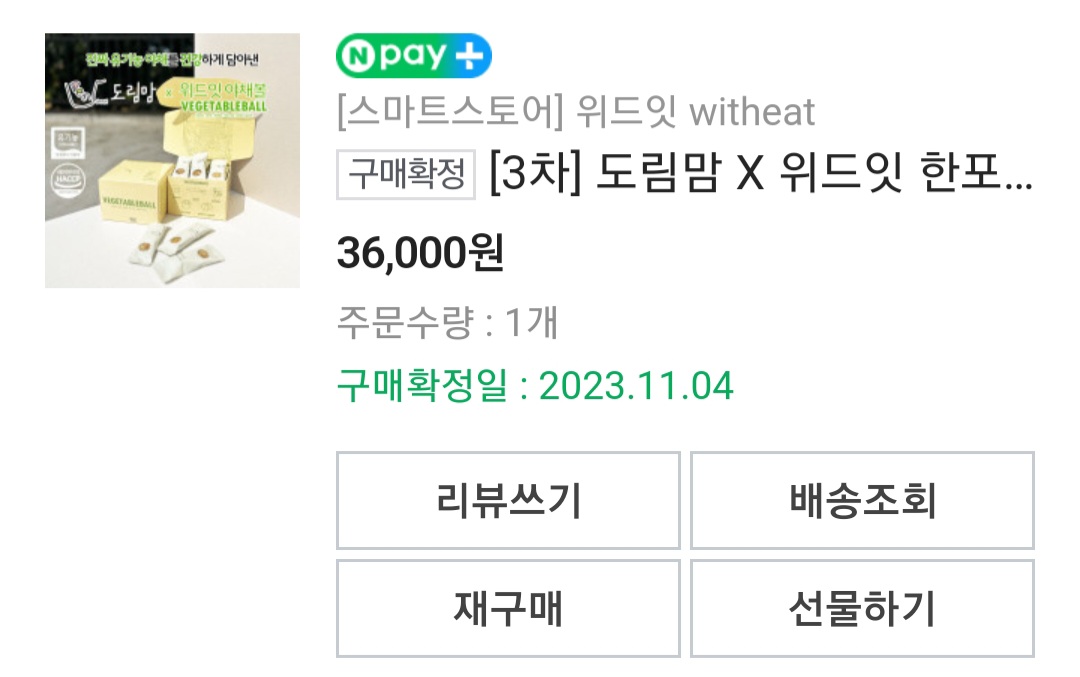1080x677 pixels.
Task: Send as gift with 선물하기
Action: tap(862, 608)
